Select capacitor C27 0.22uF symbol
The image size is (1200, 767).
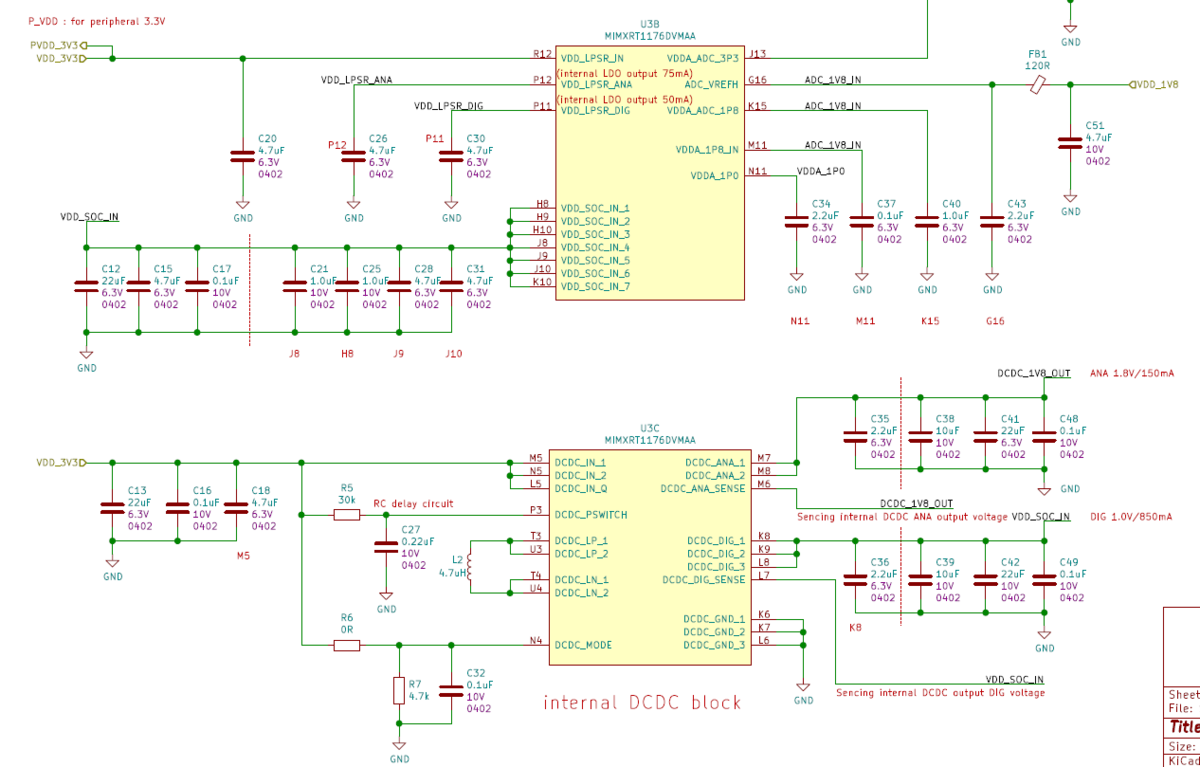[x=386, y=547]
